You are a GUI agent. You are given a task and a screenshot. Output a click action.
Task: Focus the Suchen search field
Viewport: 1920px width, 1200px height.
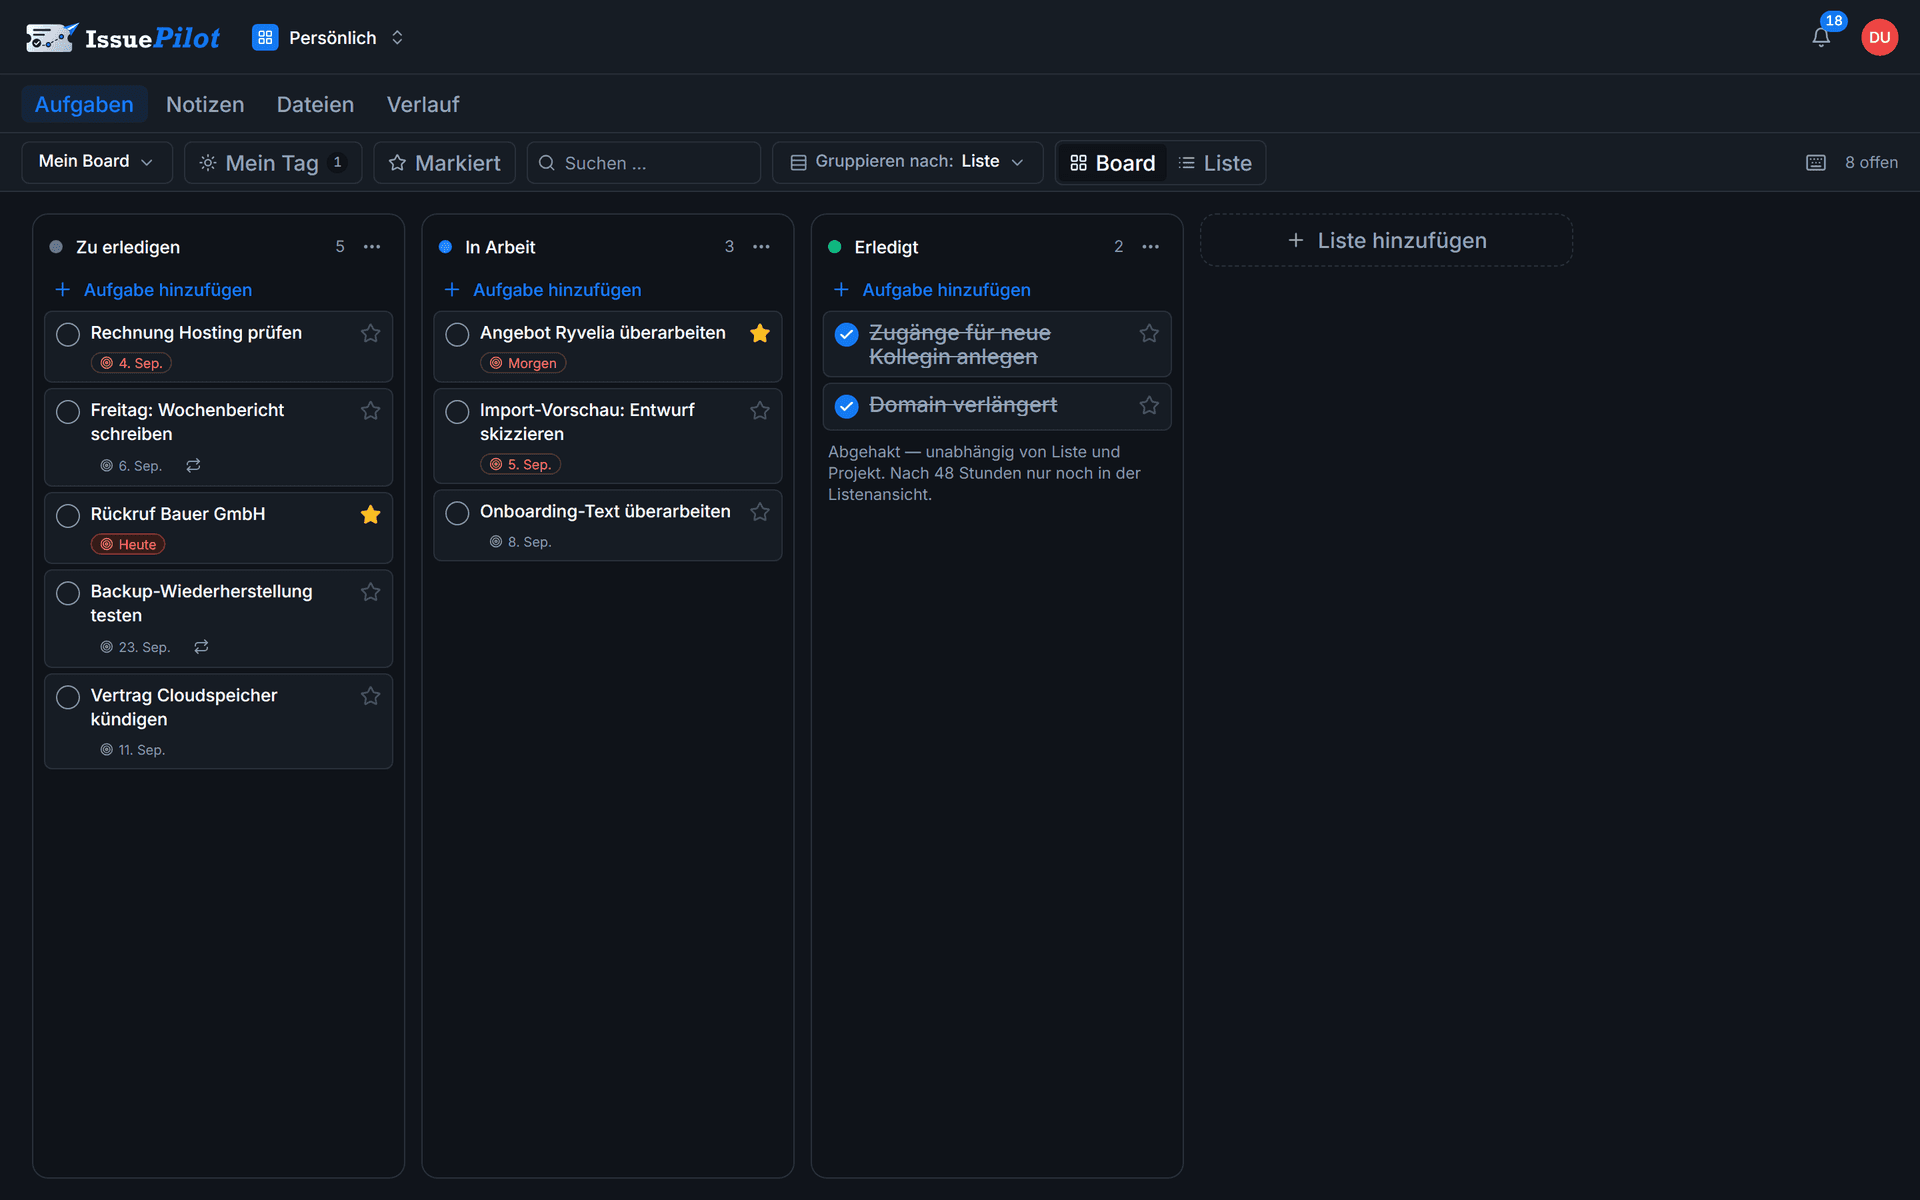click(x=643, y=162)
